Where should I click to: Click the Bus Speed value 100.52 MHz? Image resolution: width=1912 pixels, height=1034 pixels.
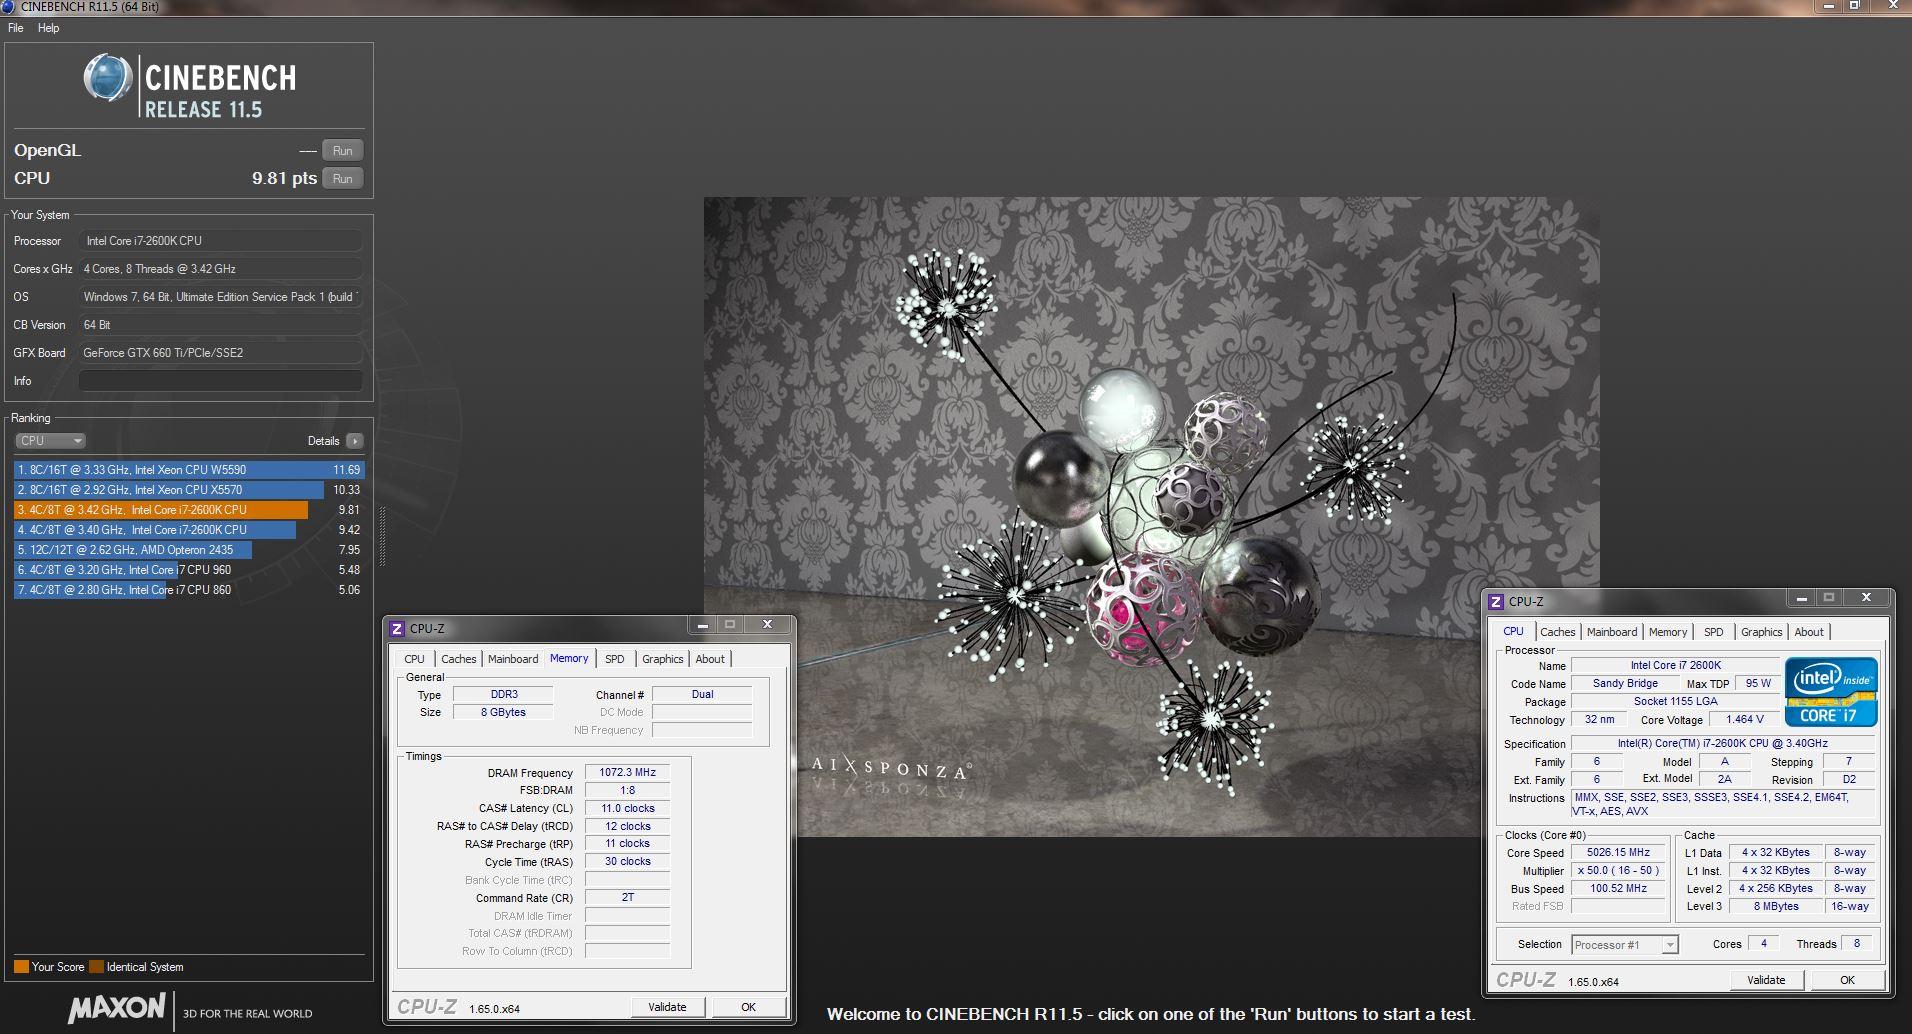click(1618, 889)
